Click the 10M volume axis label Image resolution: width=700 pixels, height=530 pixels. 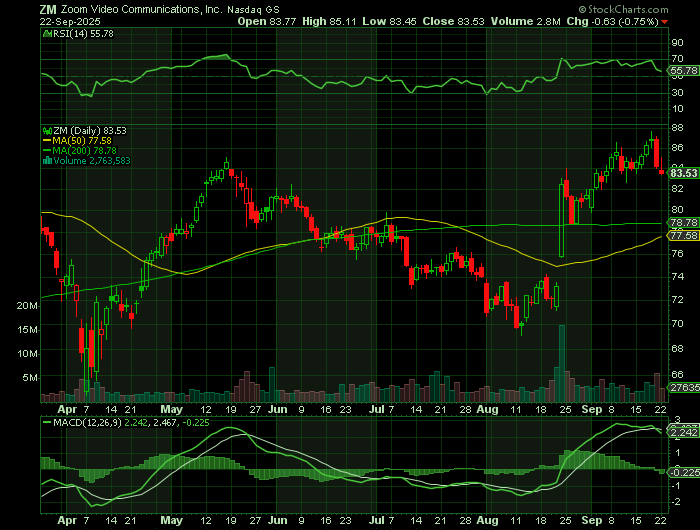[x=28, y=354]
